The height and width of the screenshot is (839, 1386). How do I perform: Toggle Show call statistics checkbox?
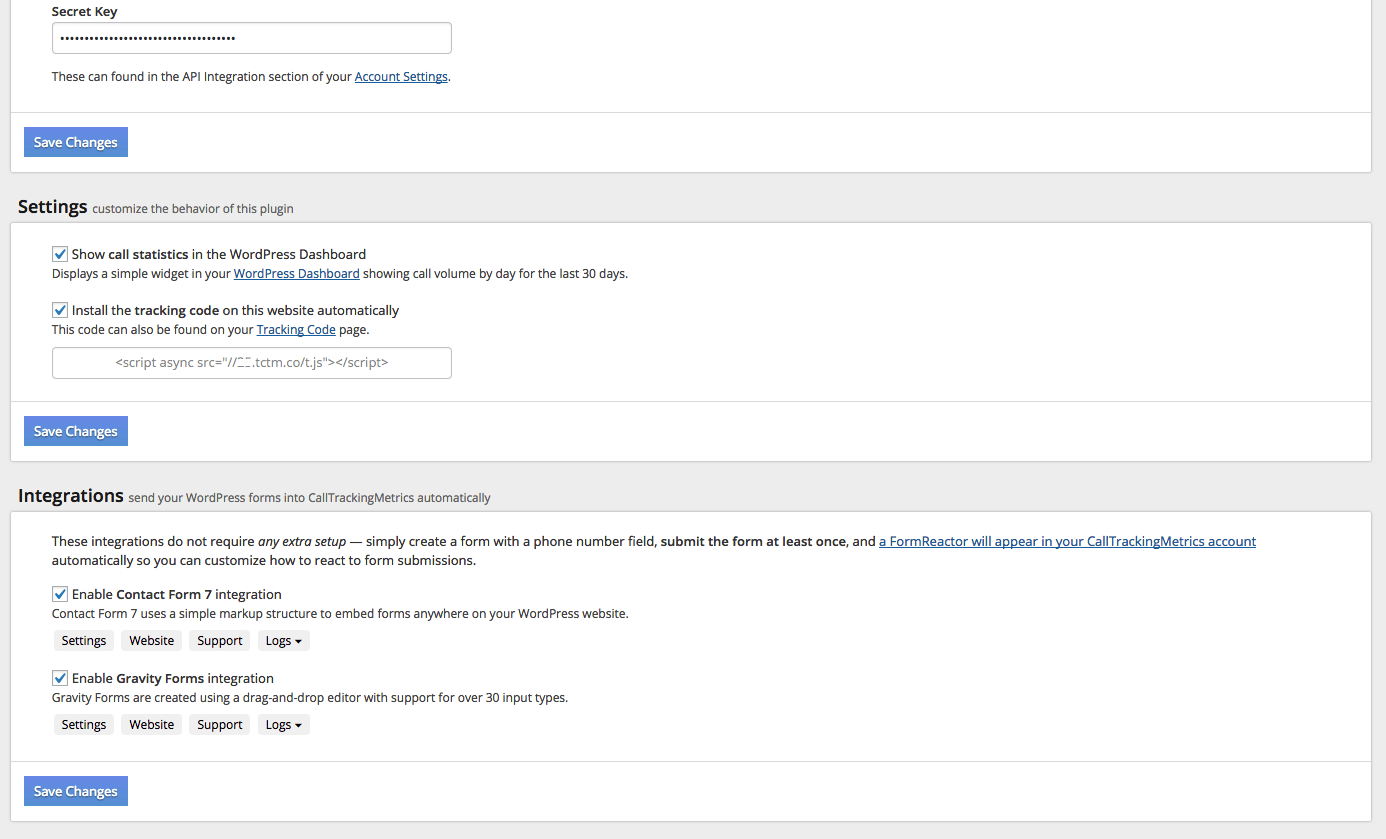click(x=60, y=254)
